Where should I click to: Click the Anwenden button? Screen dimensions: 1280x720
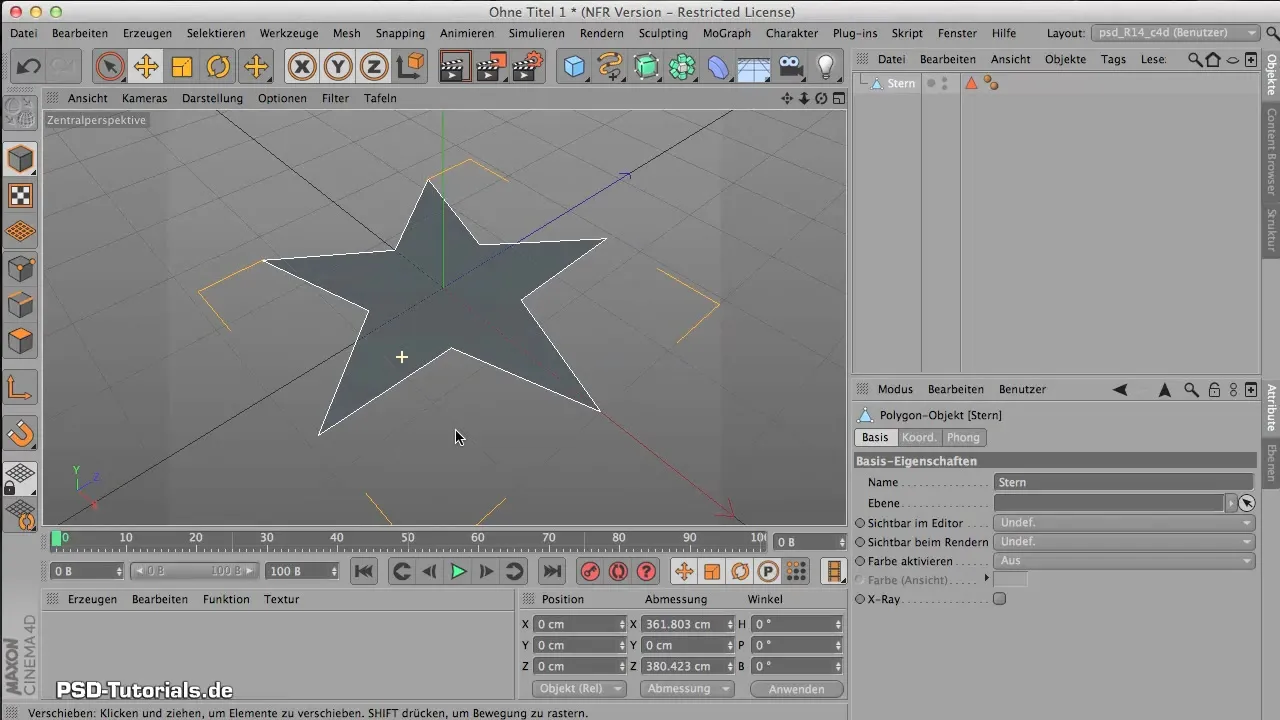796,689
